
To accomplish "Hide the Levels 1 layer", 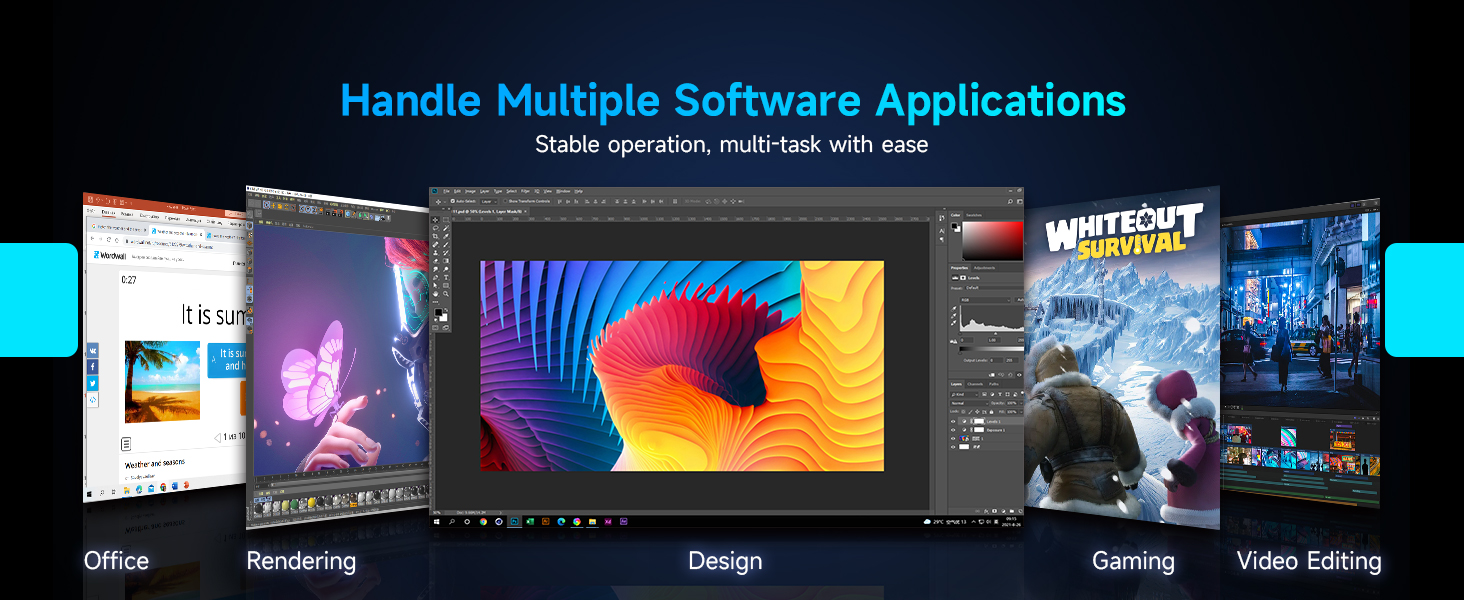I will (952, 422).
